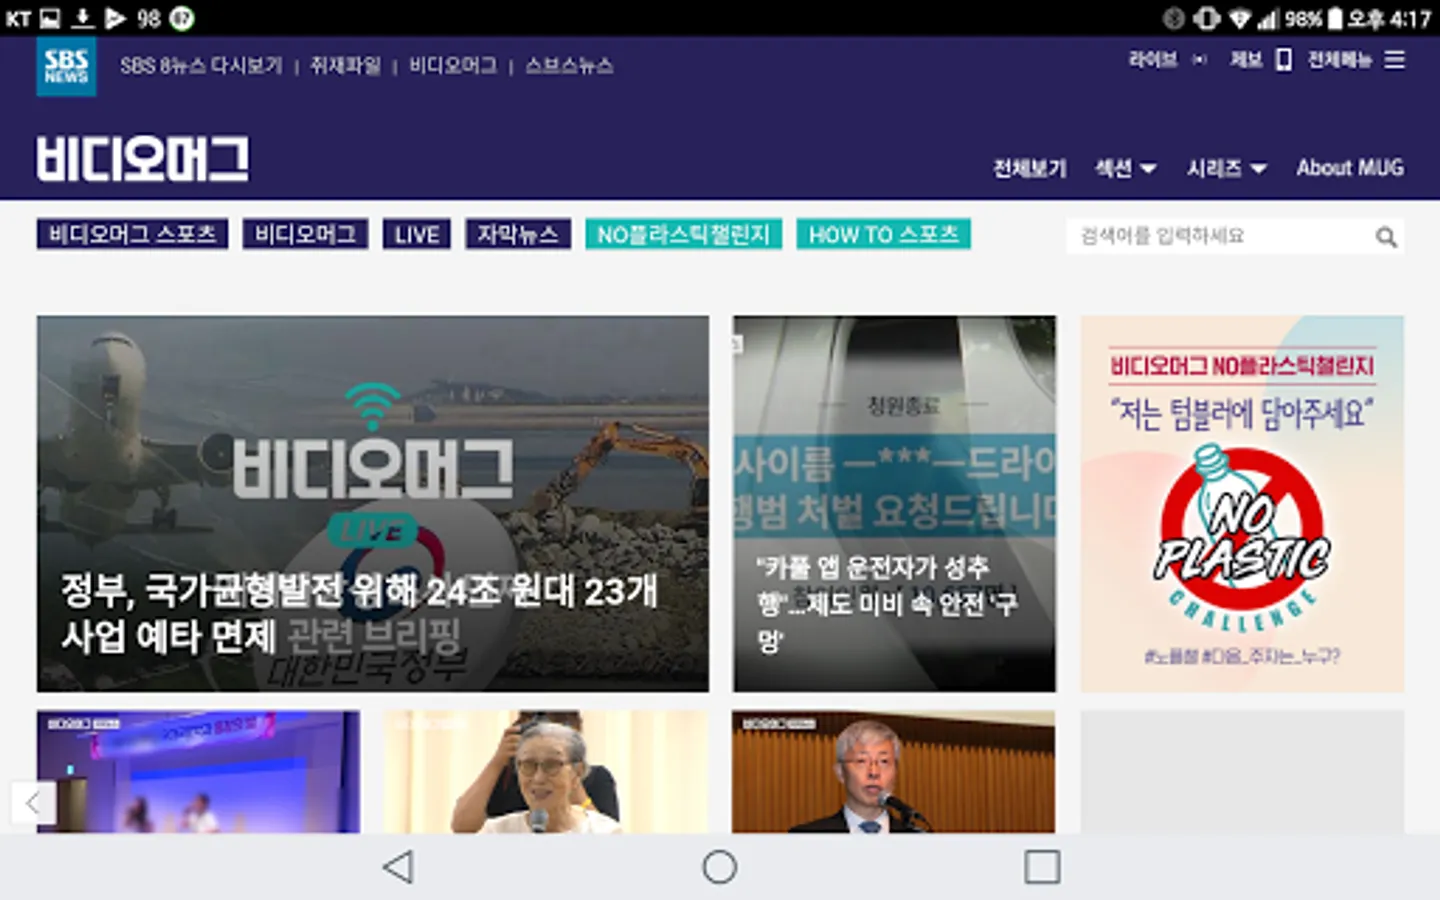Tap the Android back navigation button
1440x900 pixels.
point(398,866)
